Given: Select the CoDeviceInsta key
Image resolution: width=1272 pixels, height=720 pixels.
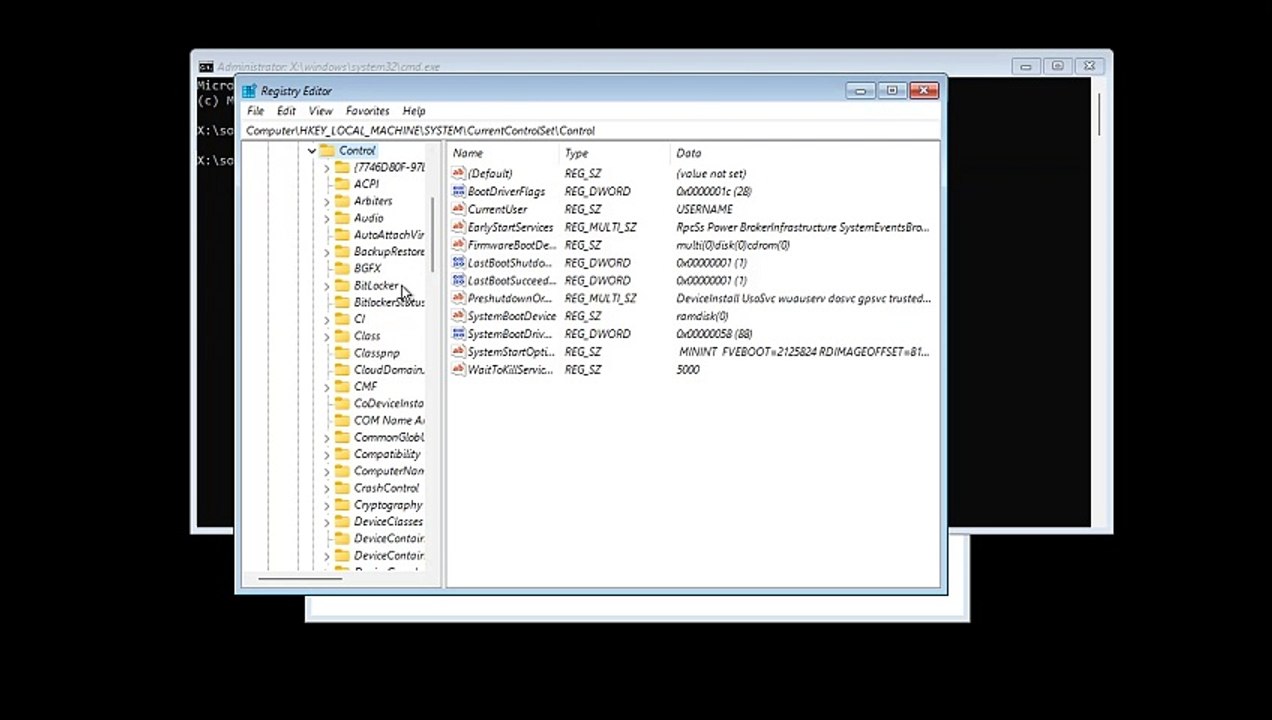Looking at the screenshot, I should [389, 403].
